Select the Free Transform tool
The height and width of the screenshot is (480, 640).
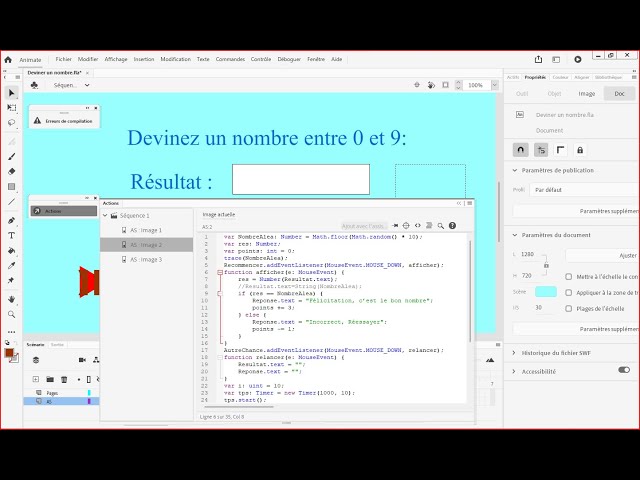(11, 108)
